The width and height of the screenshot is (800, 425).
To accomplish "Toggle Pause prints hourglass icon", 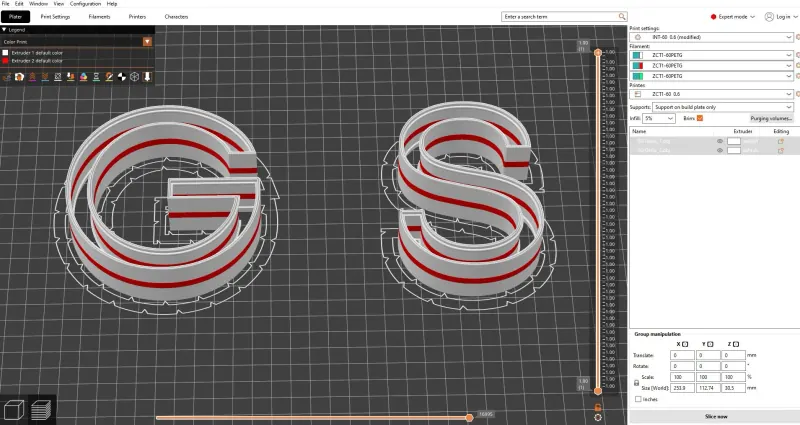I will tap(96, 77).
